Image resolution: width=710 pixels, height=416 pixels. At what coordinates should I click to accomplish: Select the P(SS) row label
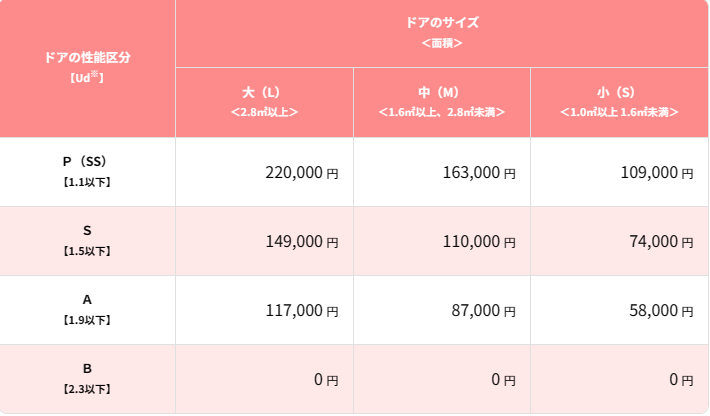(87, 172)
